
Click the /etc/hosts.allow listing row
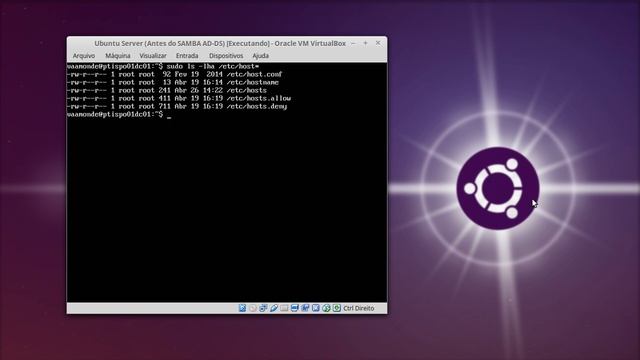[179, 98]
